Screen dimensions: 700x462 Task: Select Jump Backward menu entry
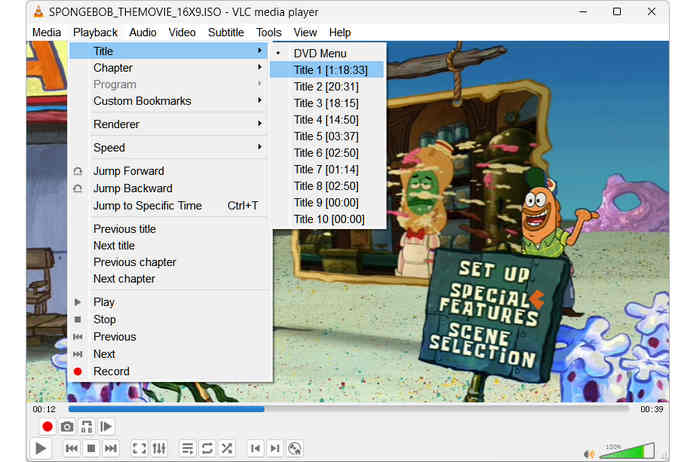[x=169, y=188]
